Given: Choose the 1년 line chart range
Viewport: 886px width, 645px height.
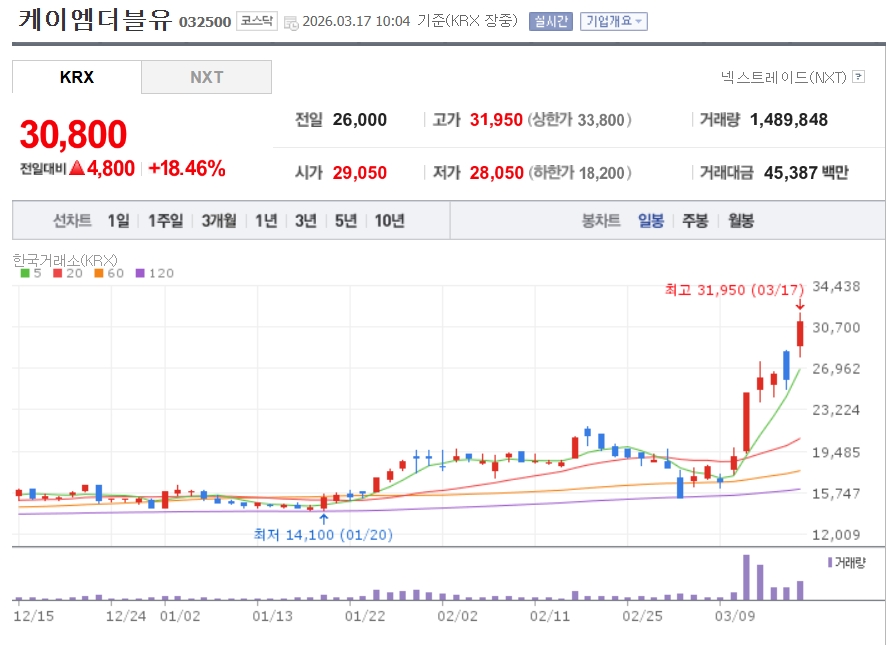Looking at the screenshot, I should 266,221.
